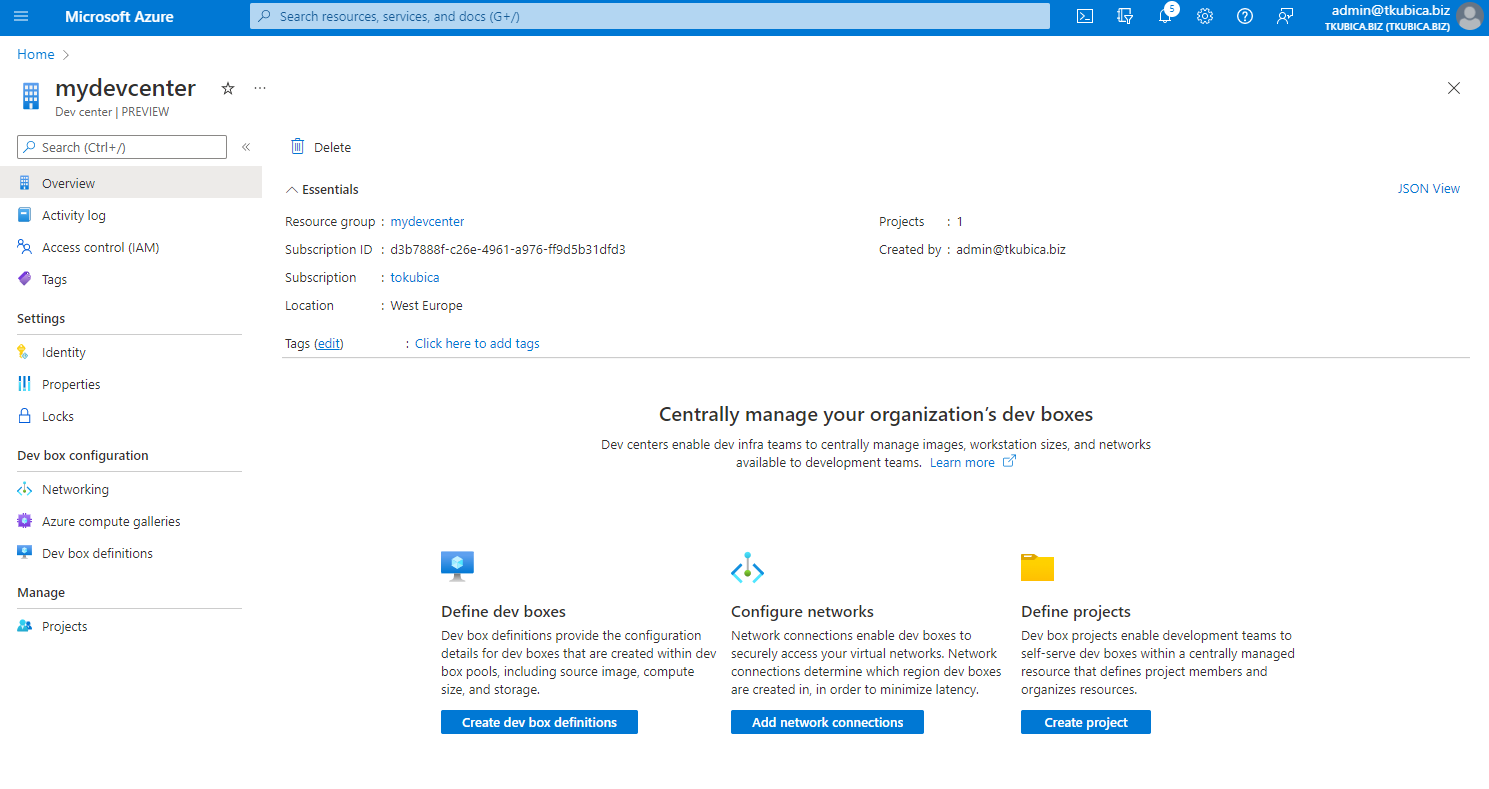This screenshot has width=1489, height=789.
Task: Click the Create project button
Action: click(1086, 722)
